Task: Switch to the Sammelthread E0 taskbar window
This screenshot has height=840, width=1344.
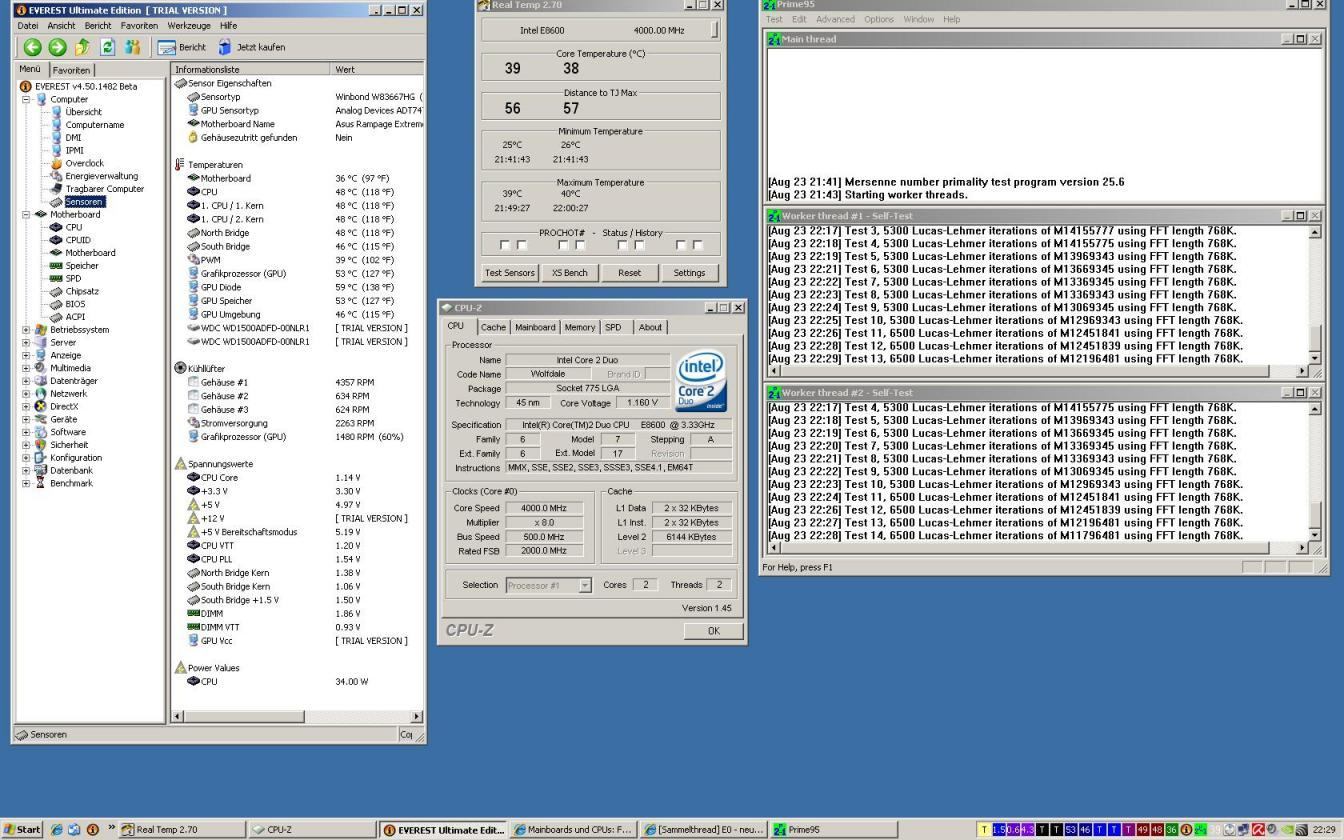Action: 704,829
